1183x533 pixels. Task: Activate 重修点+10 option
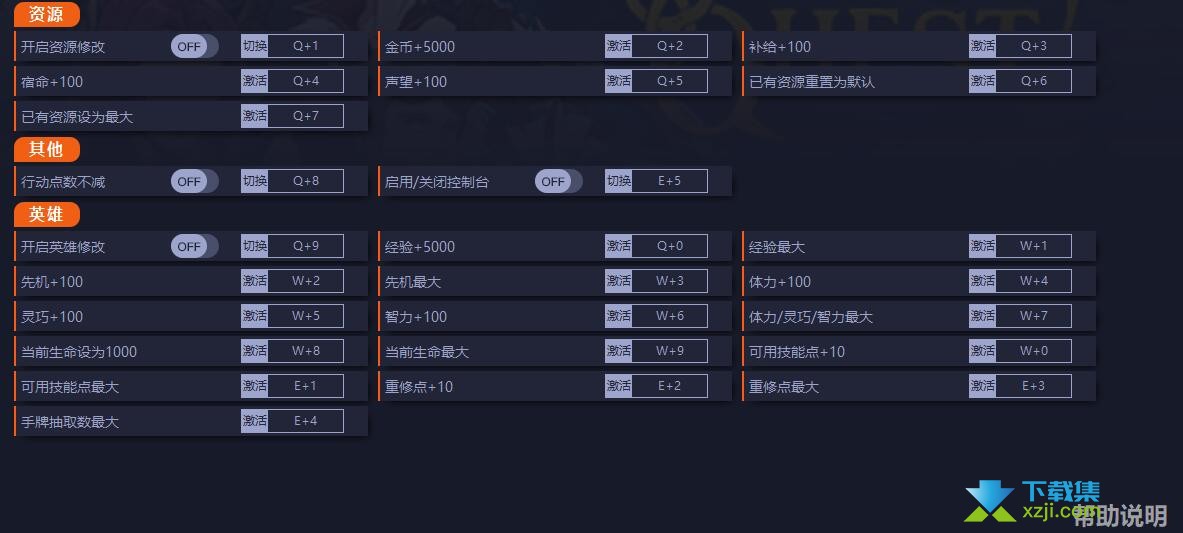click(x=618, y=386)
